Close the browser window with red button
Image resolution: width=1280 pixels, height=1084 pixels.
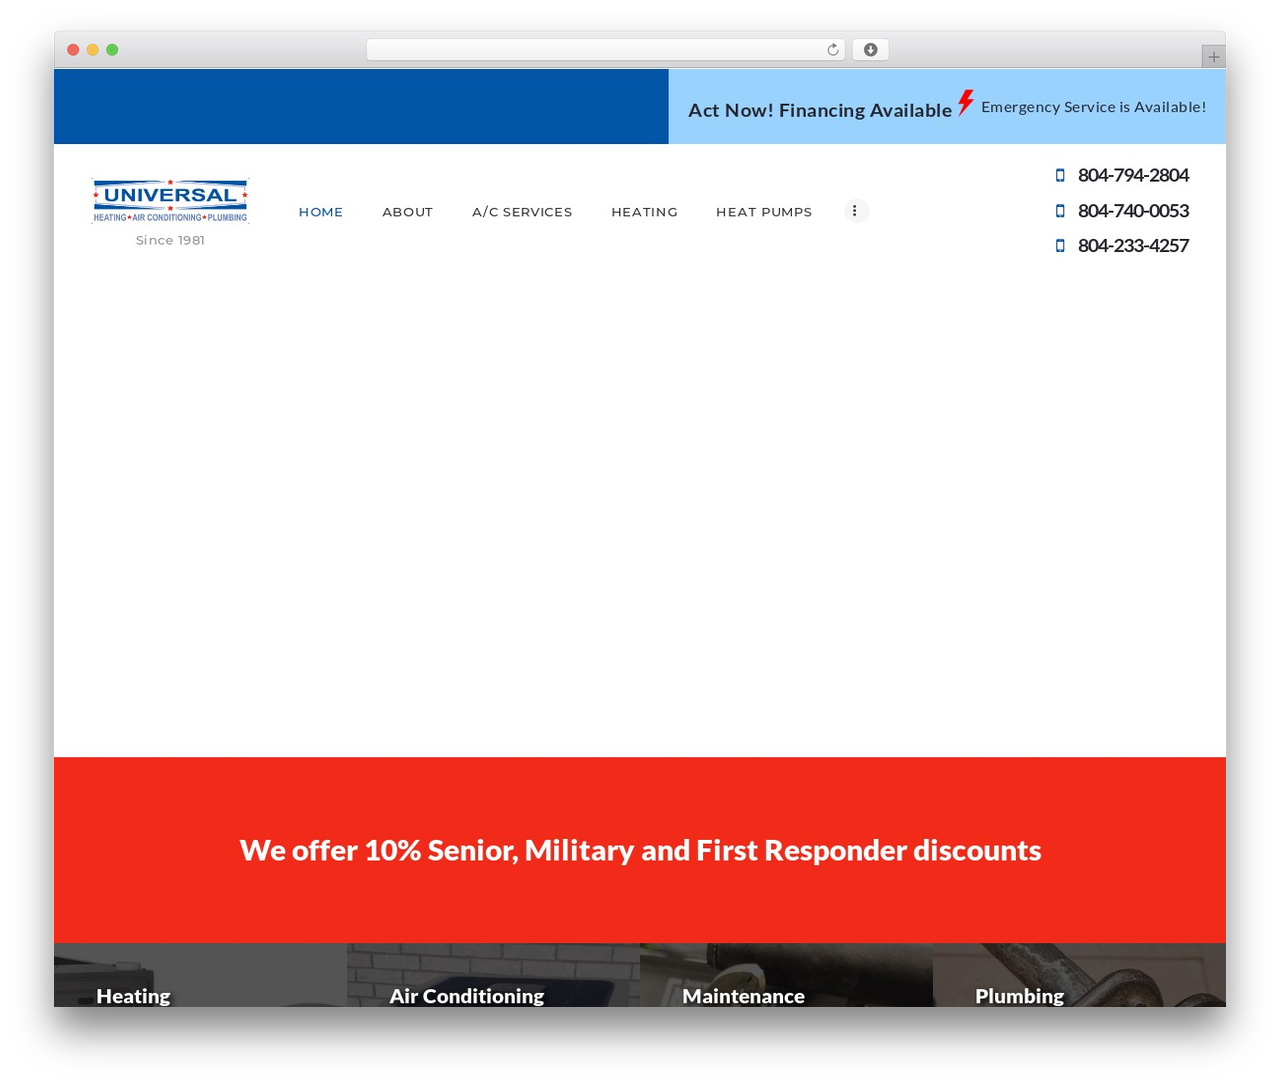click(73, 50)
